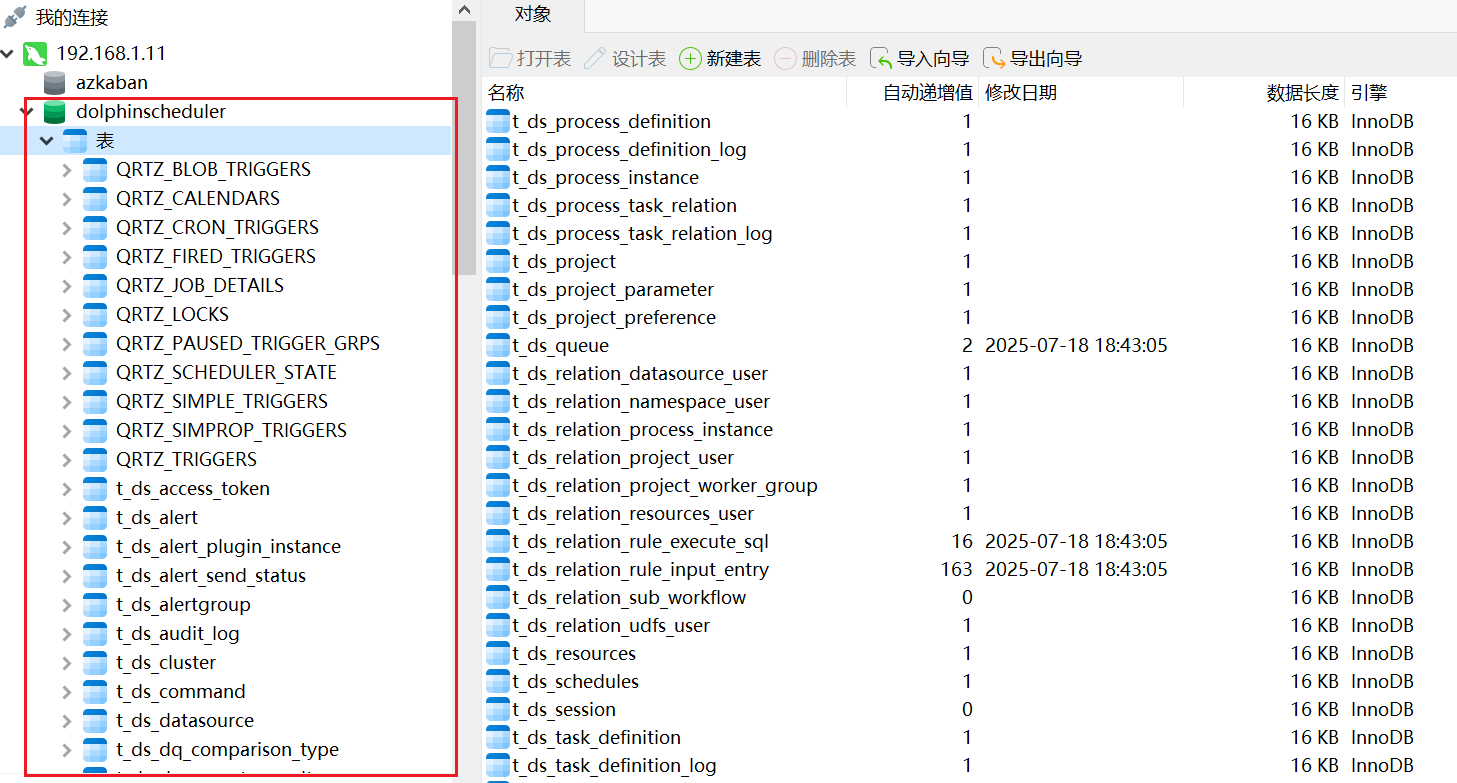This screenshot has width=1457, height=783.
Task: Expand t_ds_dq_comparison_type tree node
Action: point(66,750)
